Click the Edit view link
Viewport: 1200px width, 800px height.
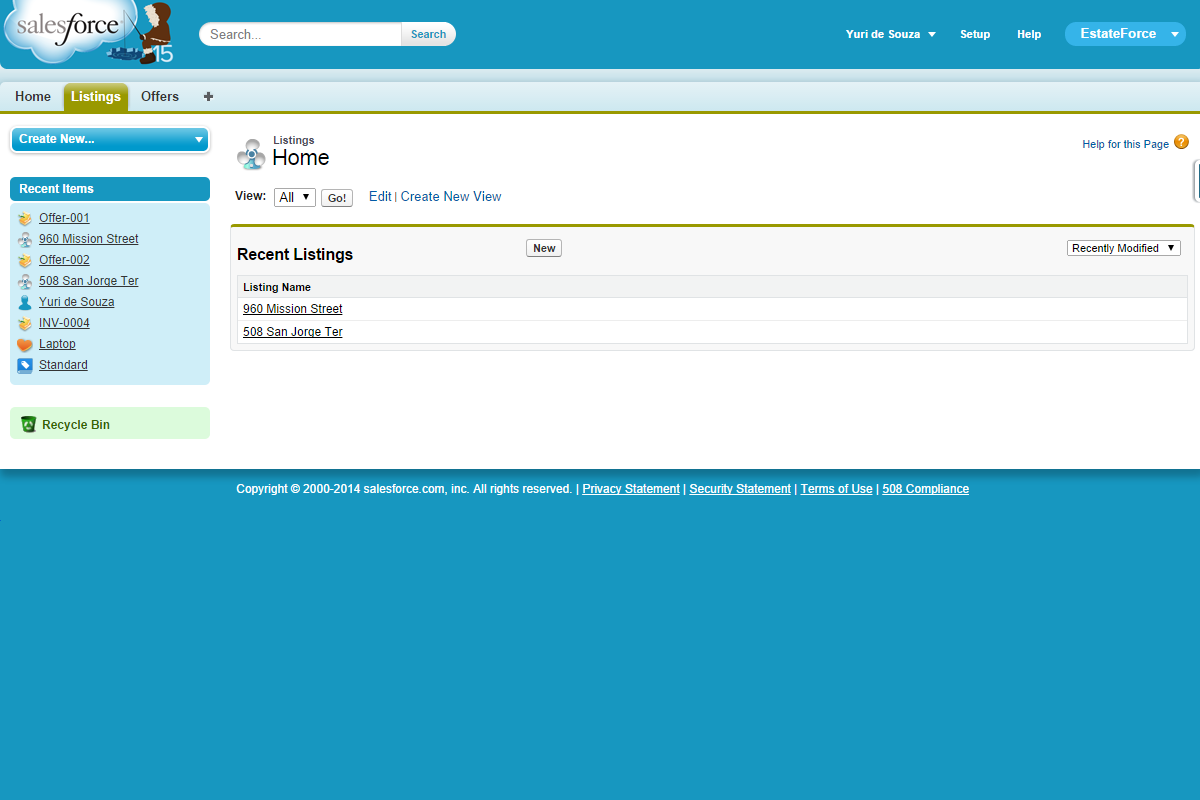tap(380, 196)
